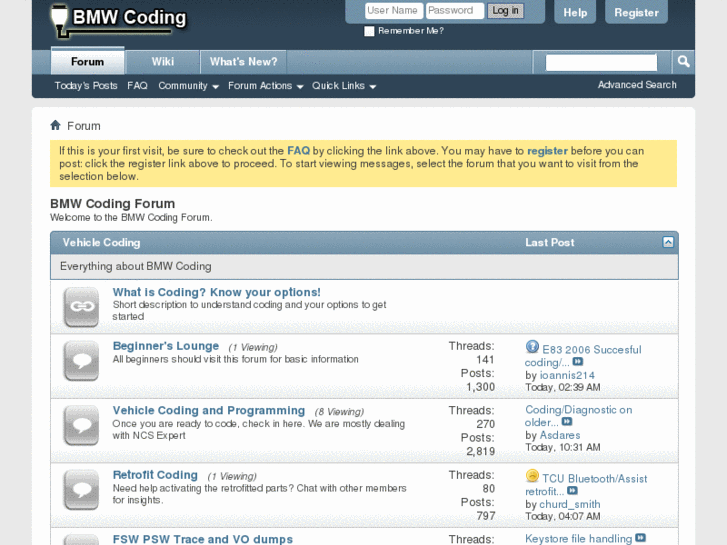Open Keystore file handling thread

pyautogui.click(x=578, y=539)
